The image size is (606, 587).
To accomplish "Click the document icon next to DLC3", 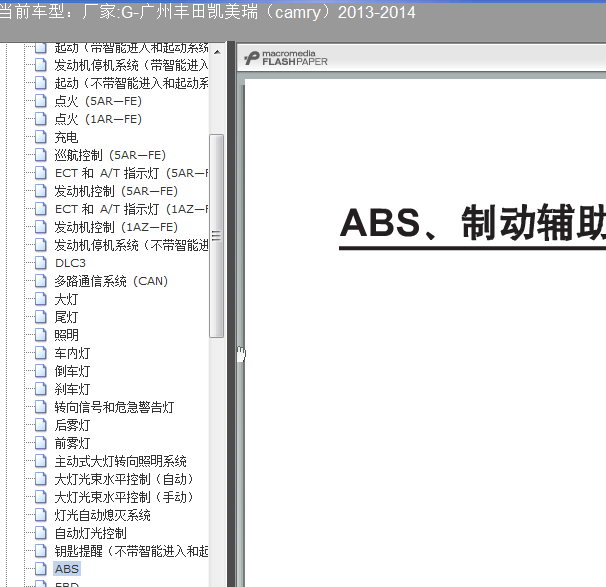I will click(x=41, y=263).
